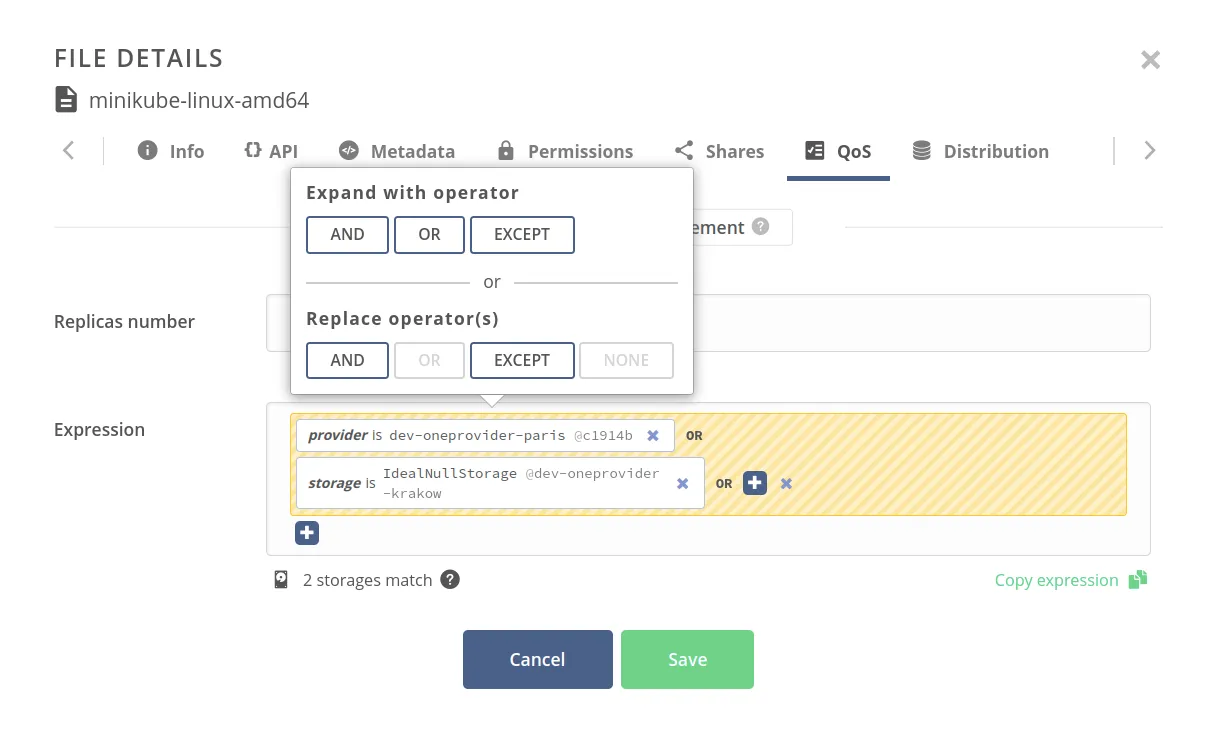Click the share icon on the Shares tab
1217x753 pixels.
click(x=684, y=150)
